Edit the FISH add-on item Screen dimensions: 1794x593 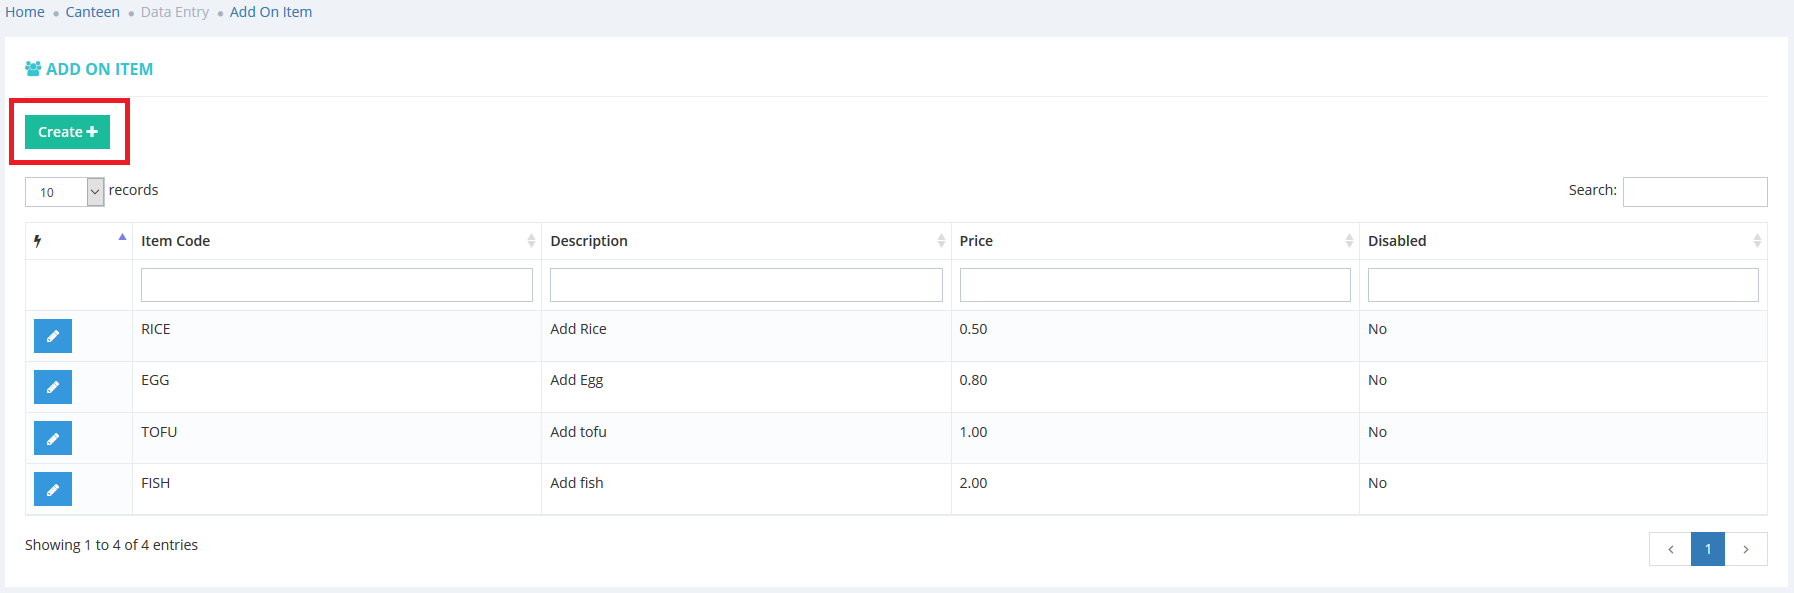click(53, 489)
